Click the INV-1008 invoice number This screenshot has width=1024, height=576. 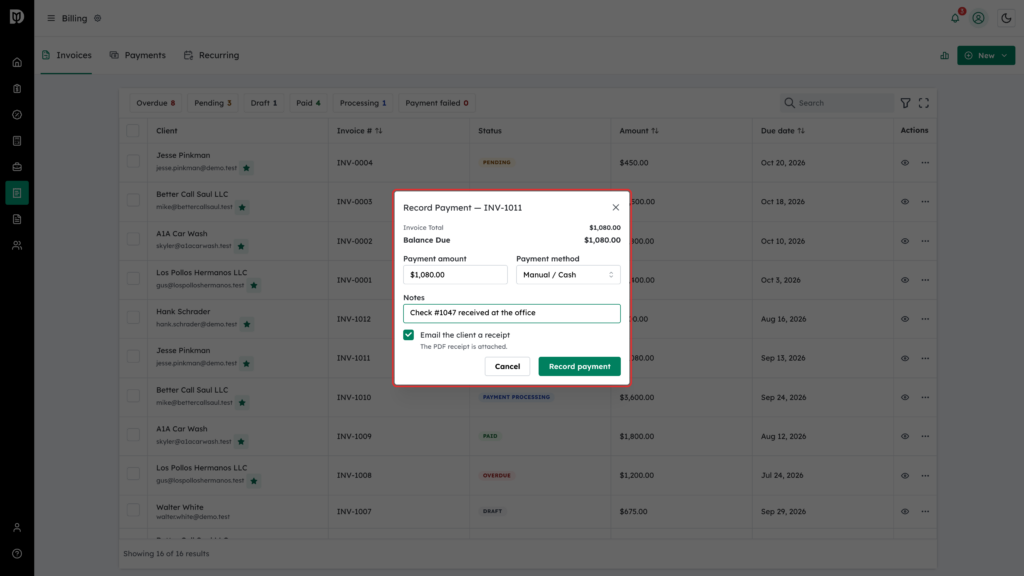click(354, 475)
